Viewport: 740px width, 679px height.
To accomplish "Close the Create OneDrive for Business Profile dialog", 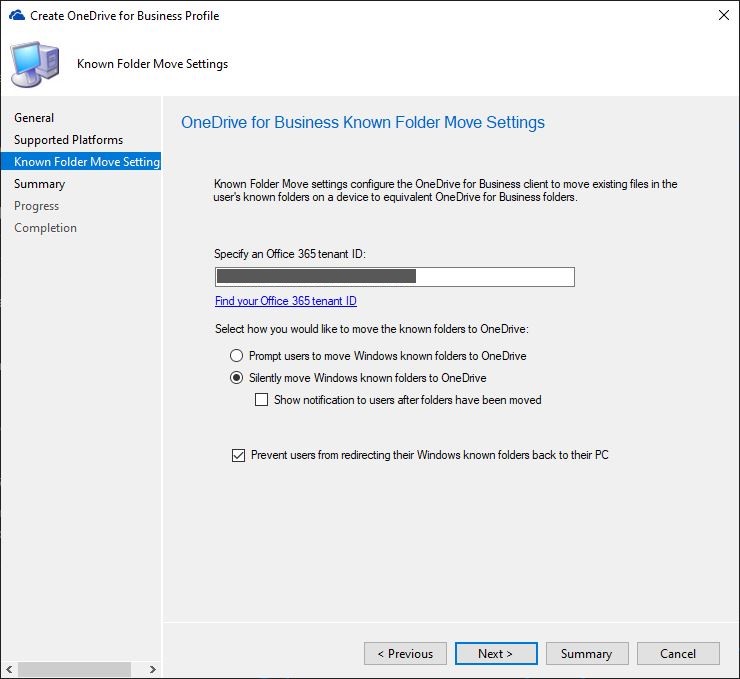I will (723, 15).
